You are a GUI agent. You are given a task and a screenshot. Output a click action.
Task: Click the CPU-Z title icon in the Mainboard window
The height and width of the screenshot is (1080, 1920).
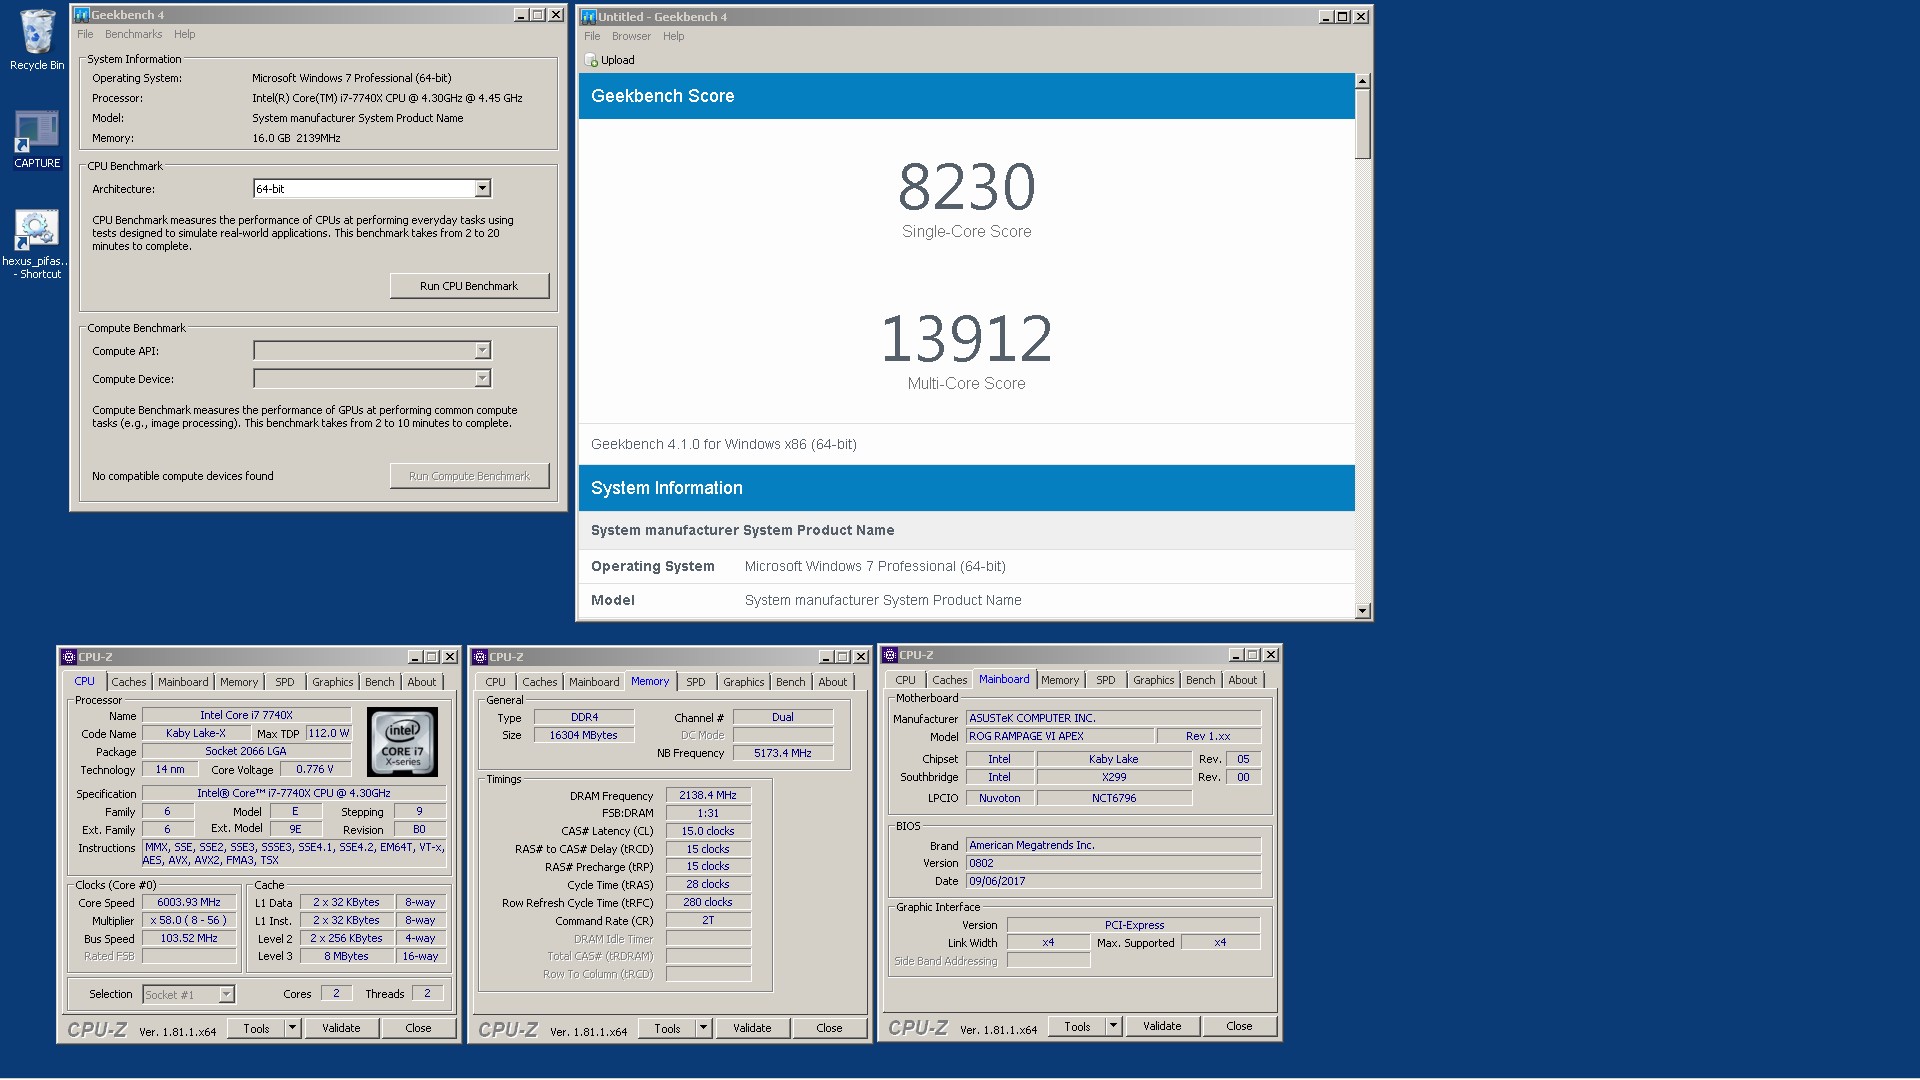[890, 655]
